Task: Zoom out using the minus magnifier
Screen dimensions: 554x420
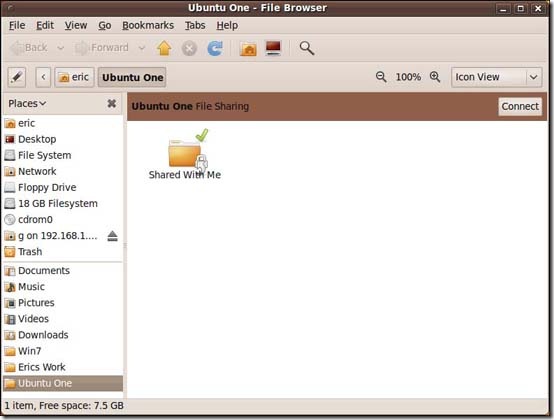Action: [381, 77]
